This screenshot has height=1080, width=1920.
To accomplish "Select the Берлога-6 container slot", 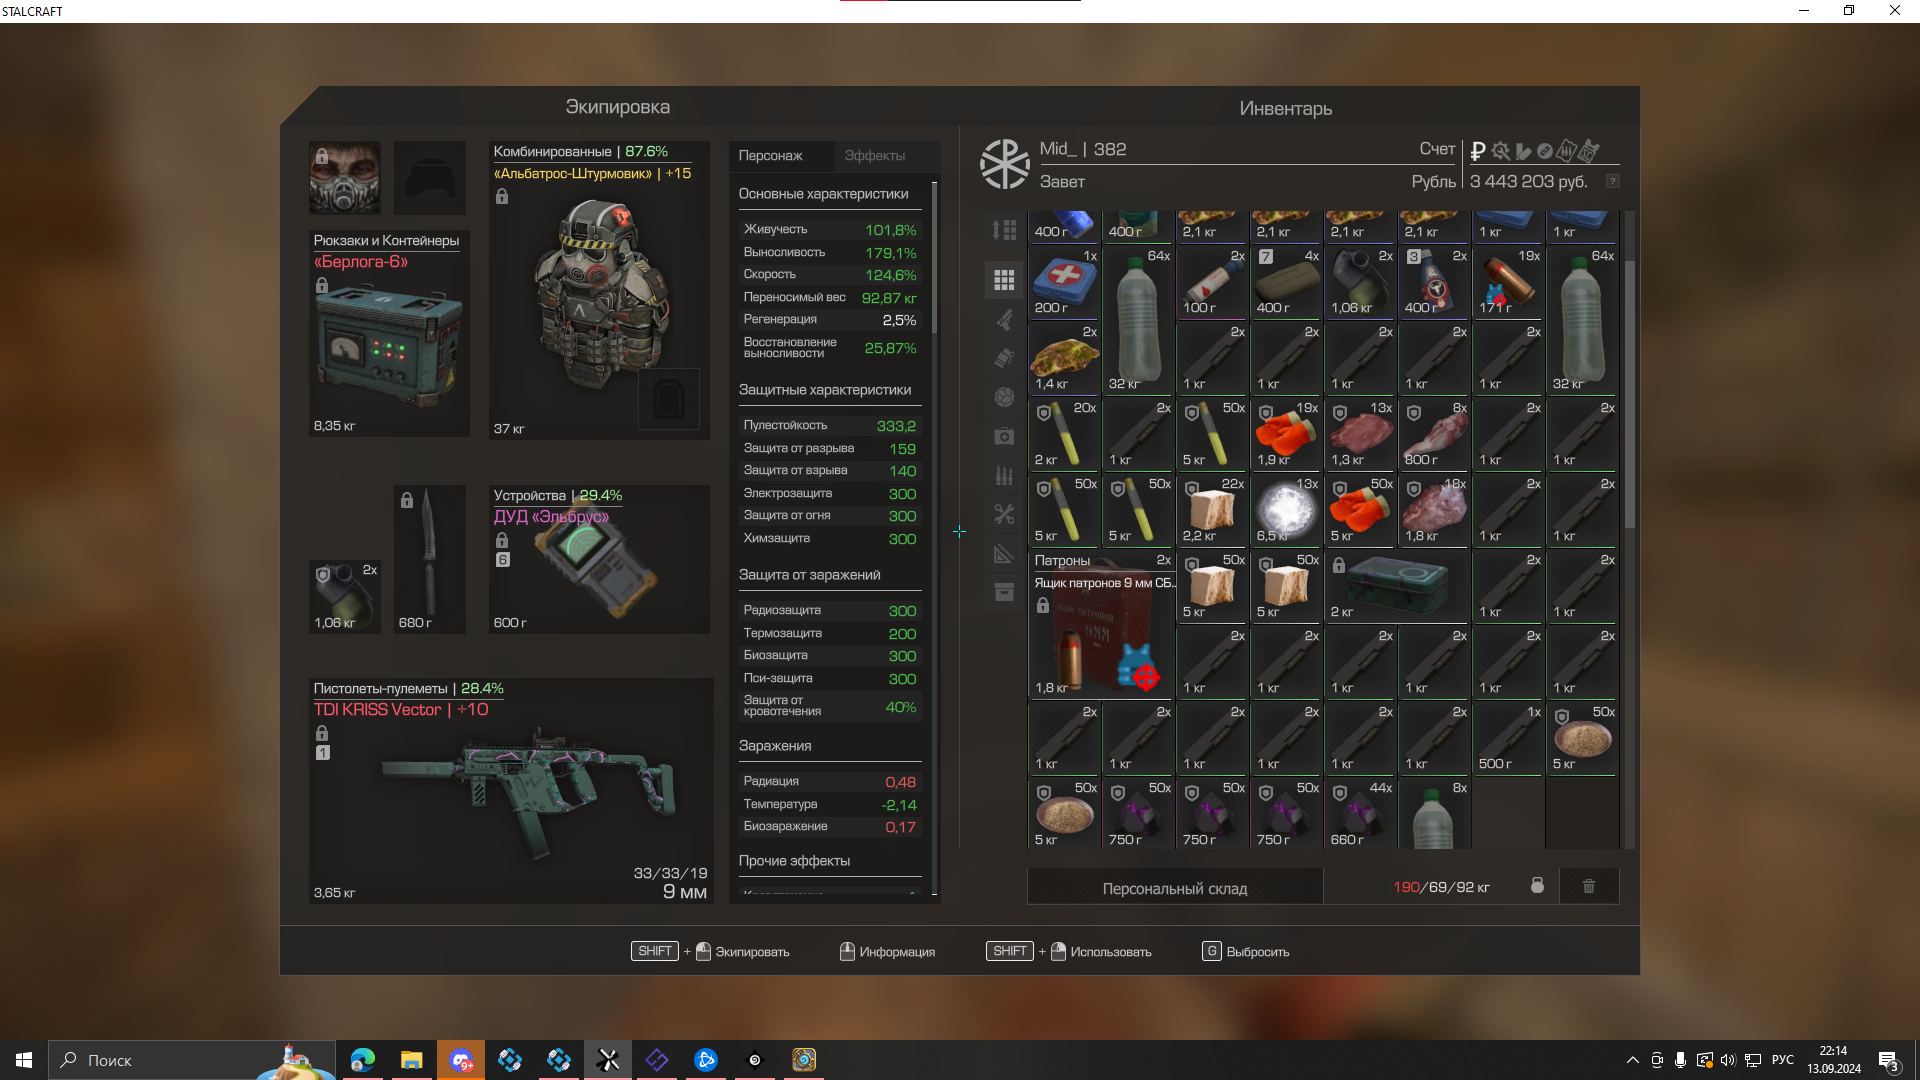I will tap(389, 333).
